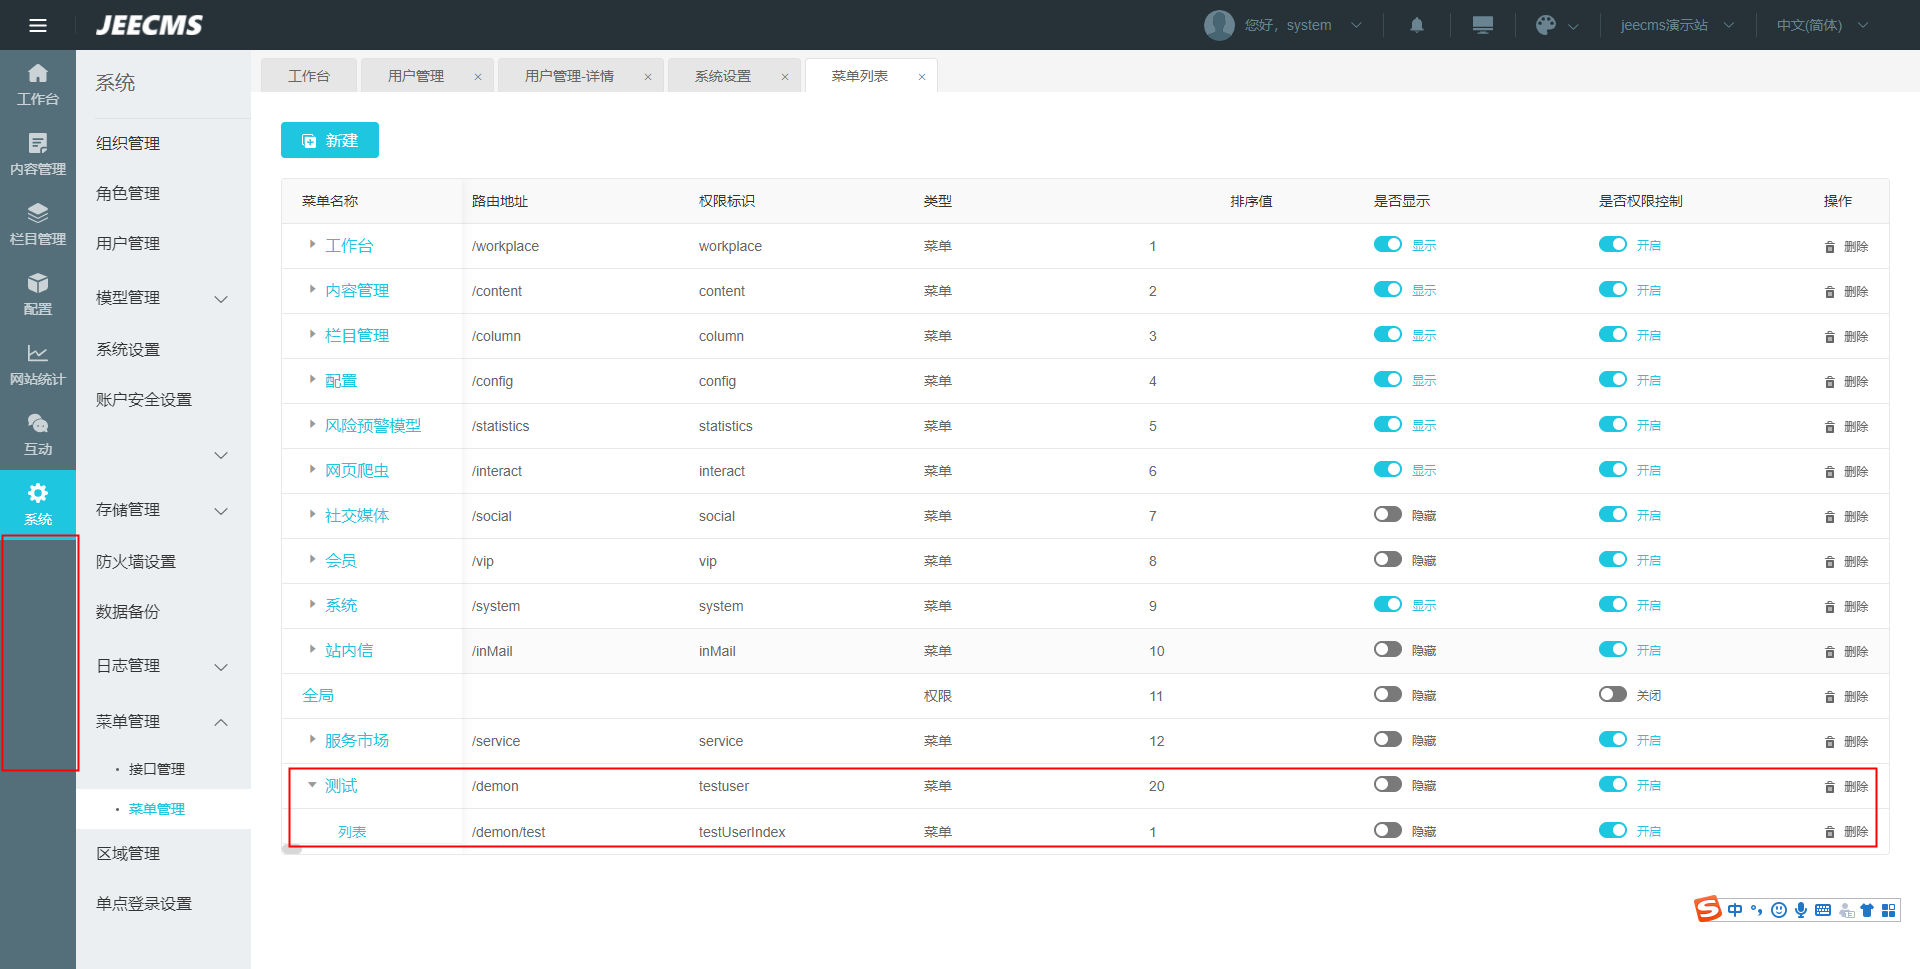Viewport: 1920px width, 969px height.
Task: Open the notification bell
Action: click(1416, 25)
